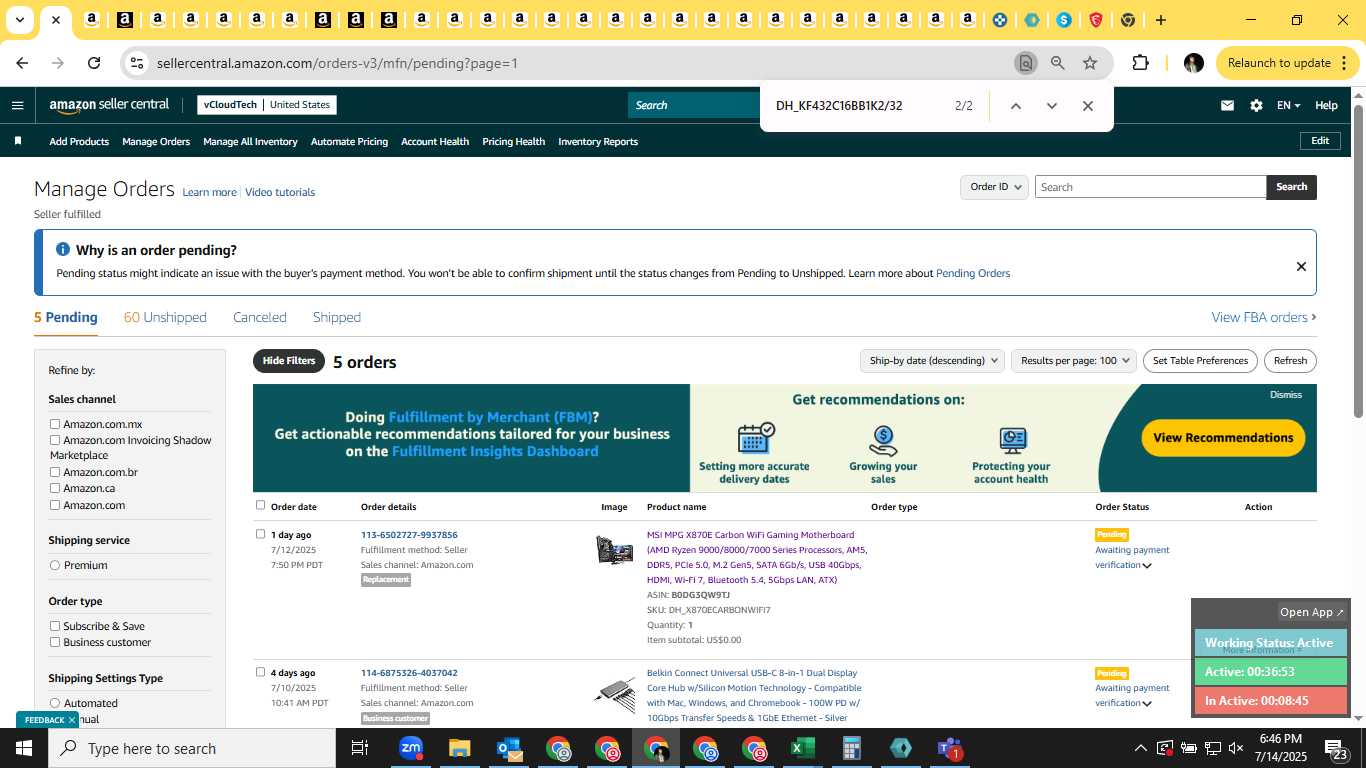Go to next find-in-page match
The image size is (1366, 768).
tap(1052, 106)
